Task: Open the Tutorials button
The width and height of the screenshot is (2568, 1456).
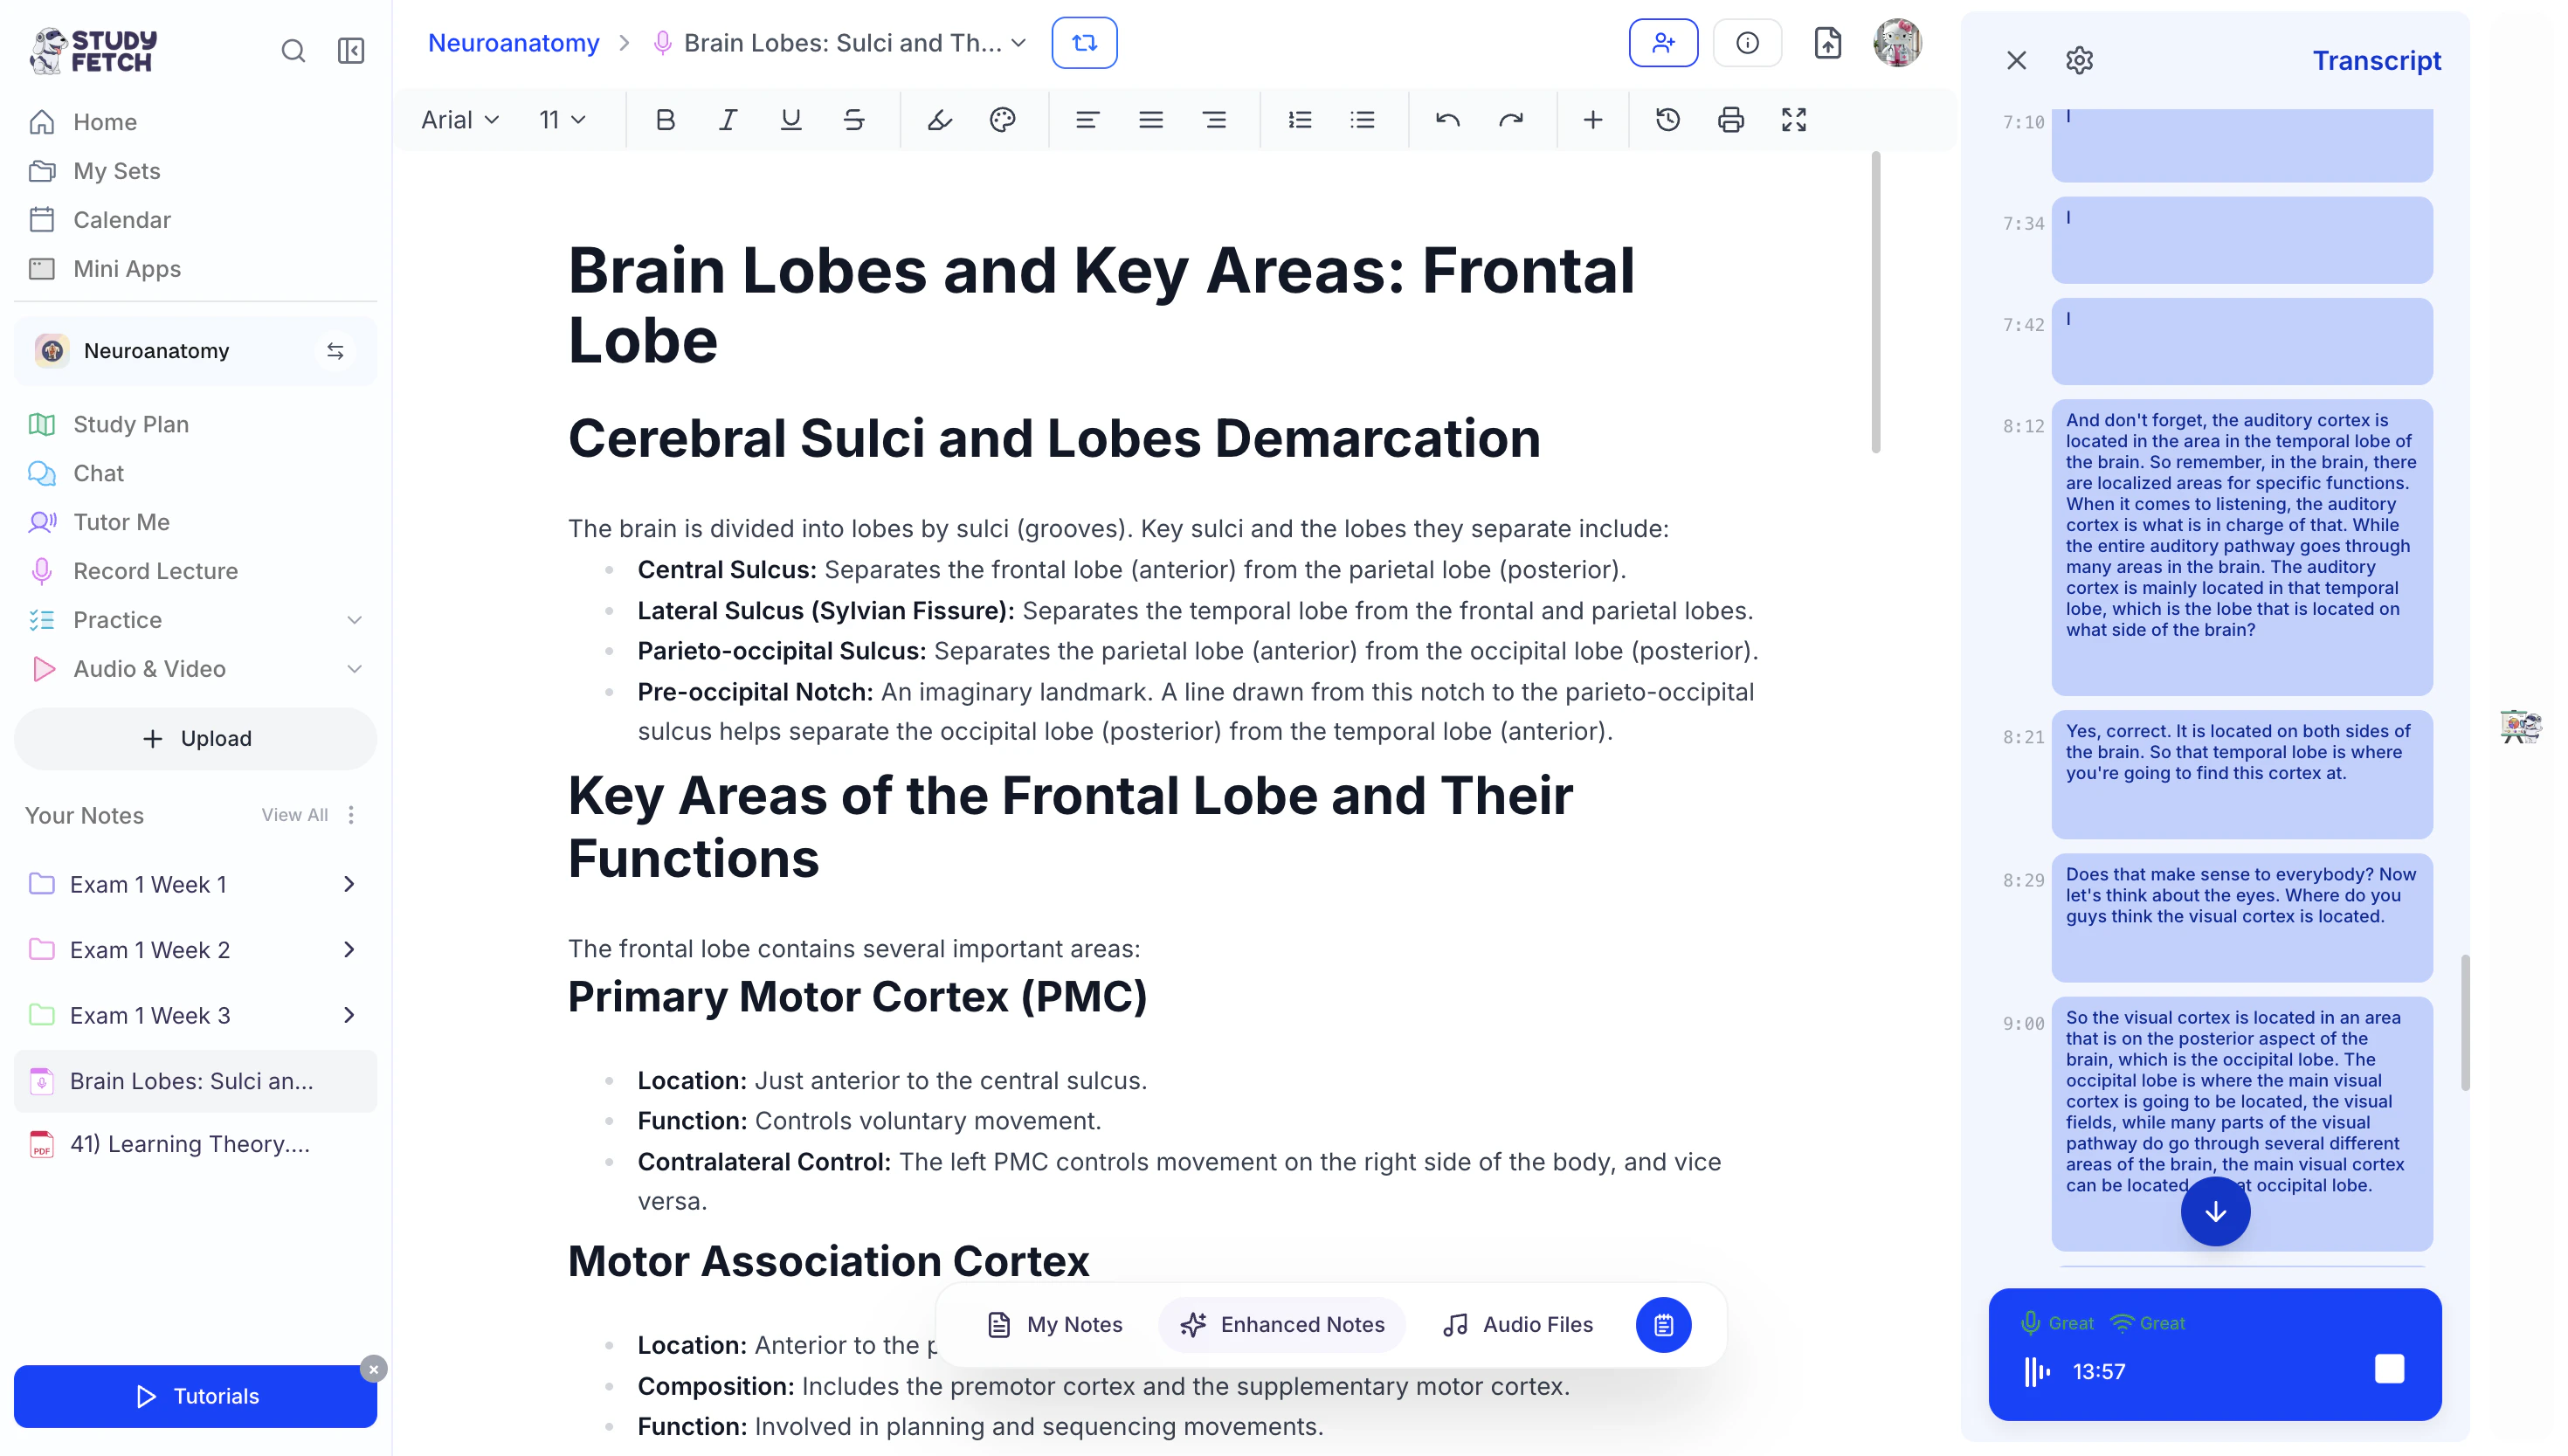Action: click(196, 1395)
